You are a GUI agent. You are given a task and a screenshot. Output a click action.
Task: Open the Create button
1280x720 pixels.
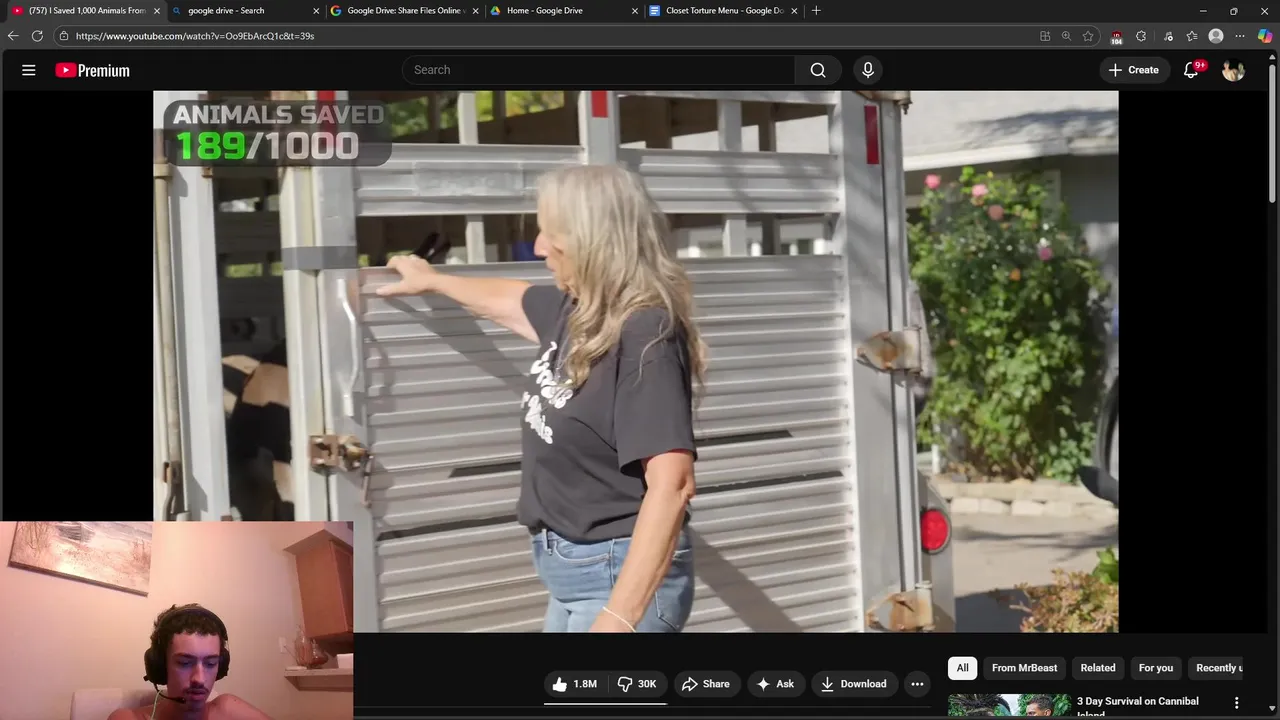(1134, 70)
